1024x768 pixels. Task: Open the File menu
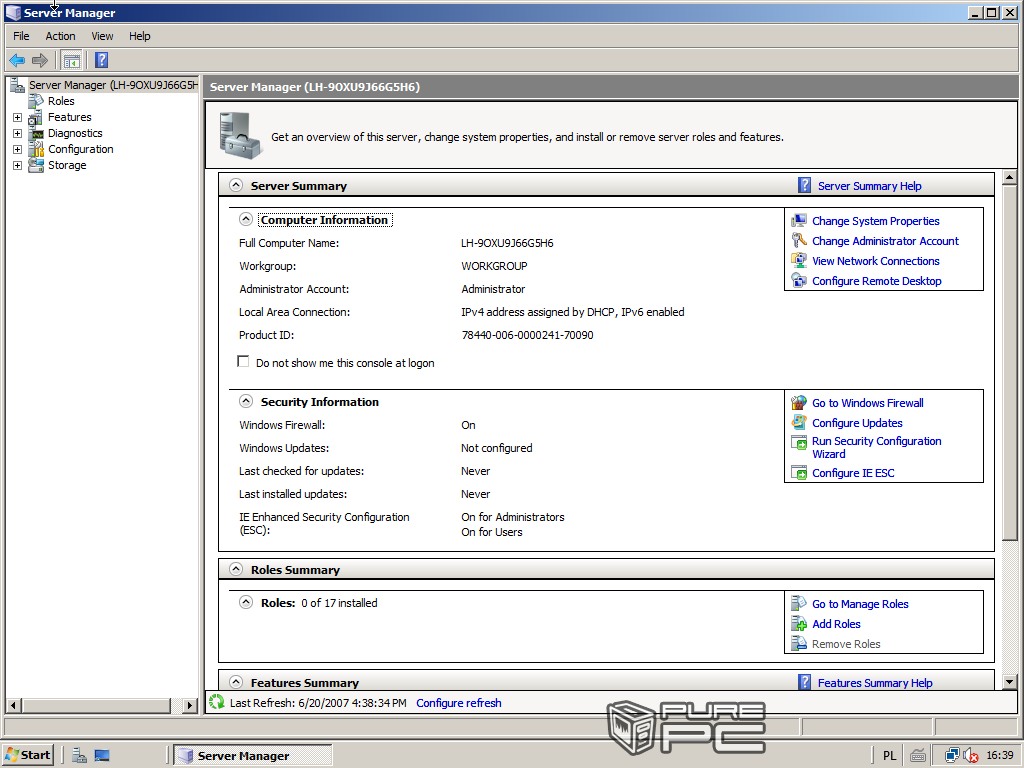tap(21, 36)
